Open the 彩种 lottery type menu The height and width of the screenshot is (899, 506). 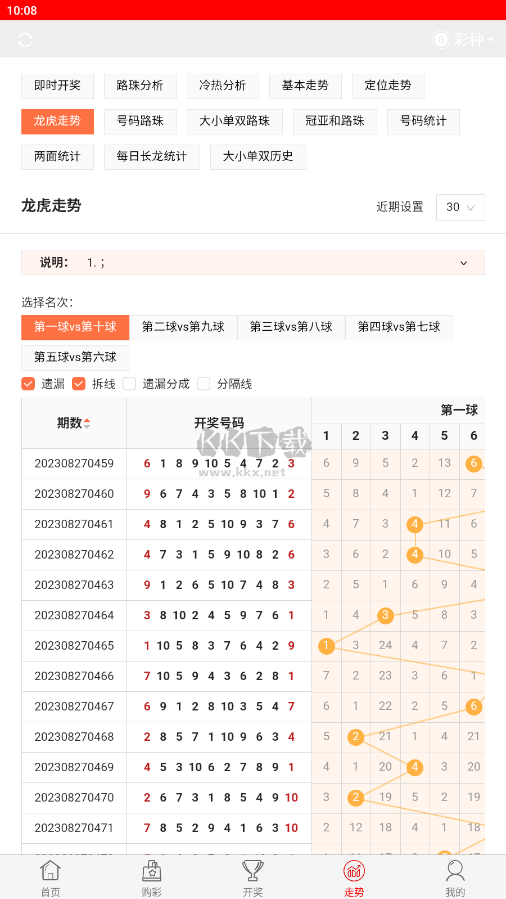(x=463, y=40)
